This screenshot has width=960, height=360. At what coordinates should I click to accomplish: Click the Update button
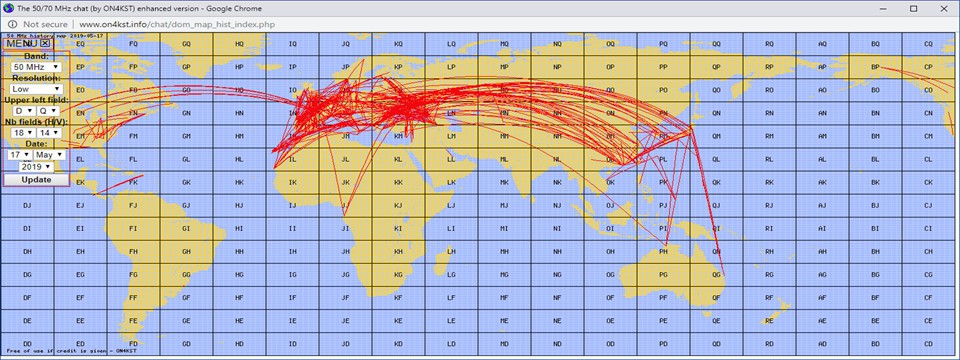36,179
